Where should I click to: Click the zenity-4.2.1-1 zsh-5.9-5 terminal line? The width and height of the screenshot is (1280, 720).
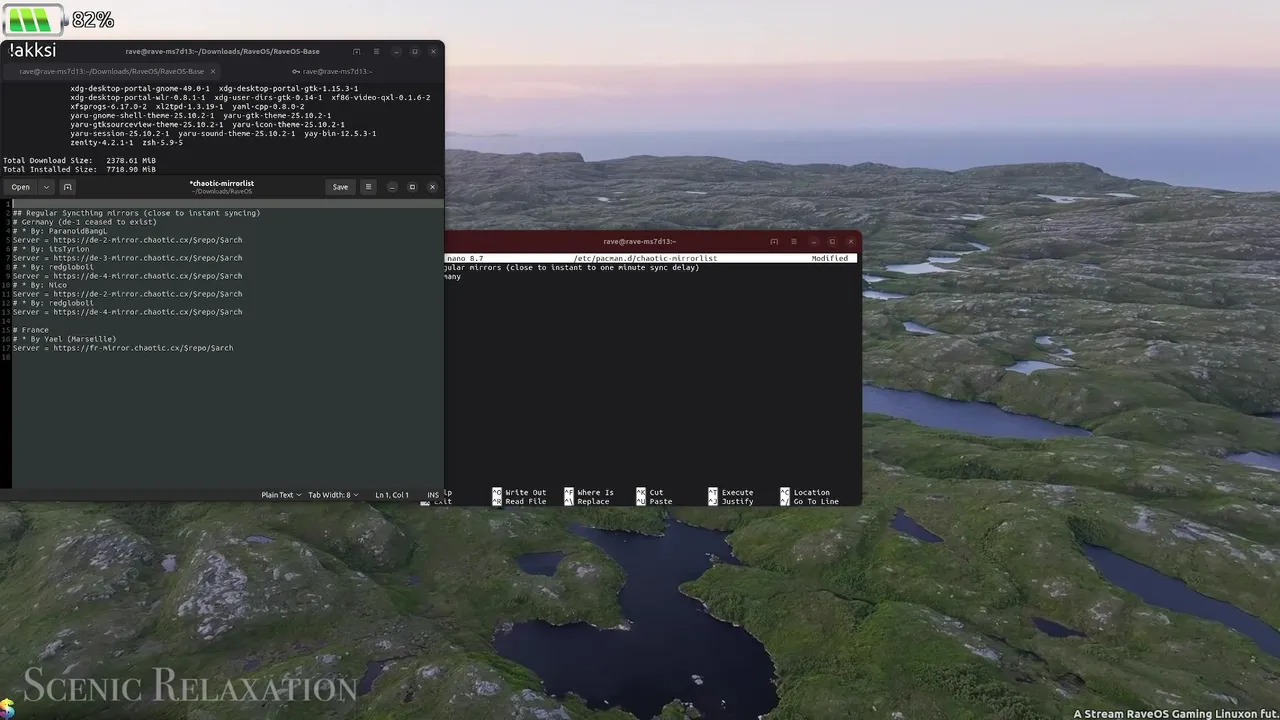coord(126,142)
